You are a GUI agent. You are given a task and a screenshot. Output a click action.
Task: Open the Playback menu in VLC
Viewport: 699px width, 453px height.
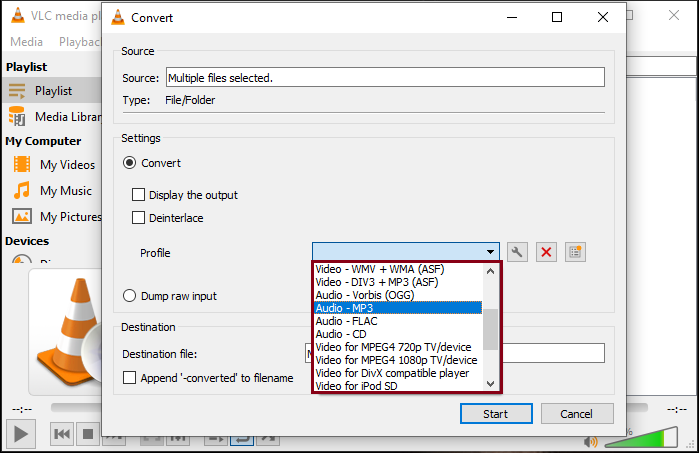tap(79, 42)
